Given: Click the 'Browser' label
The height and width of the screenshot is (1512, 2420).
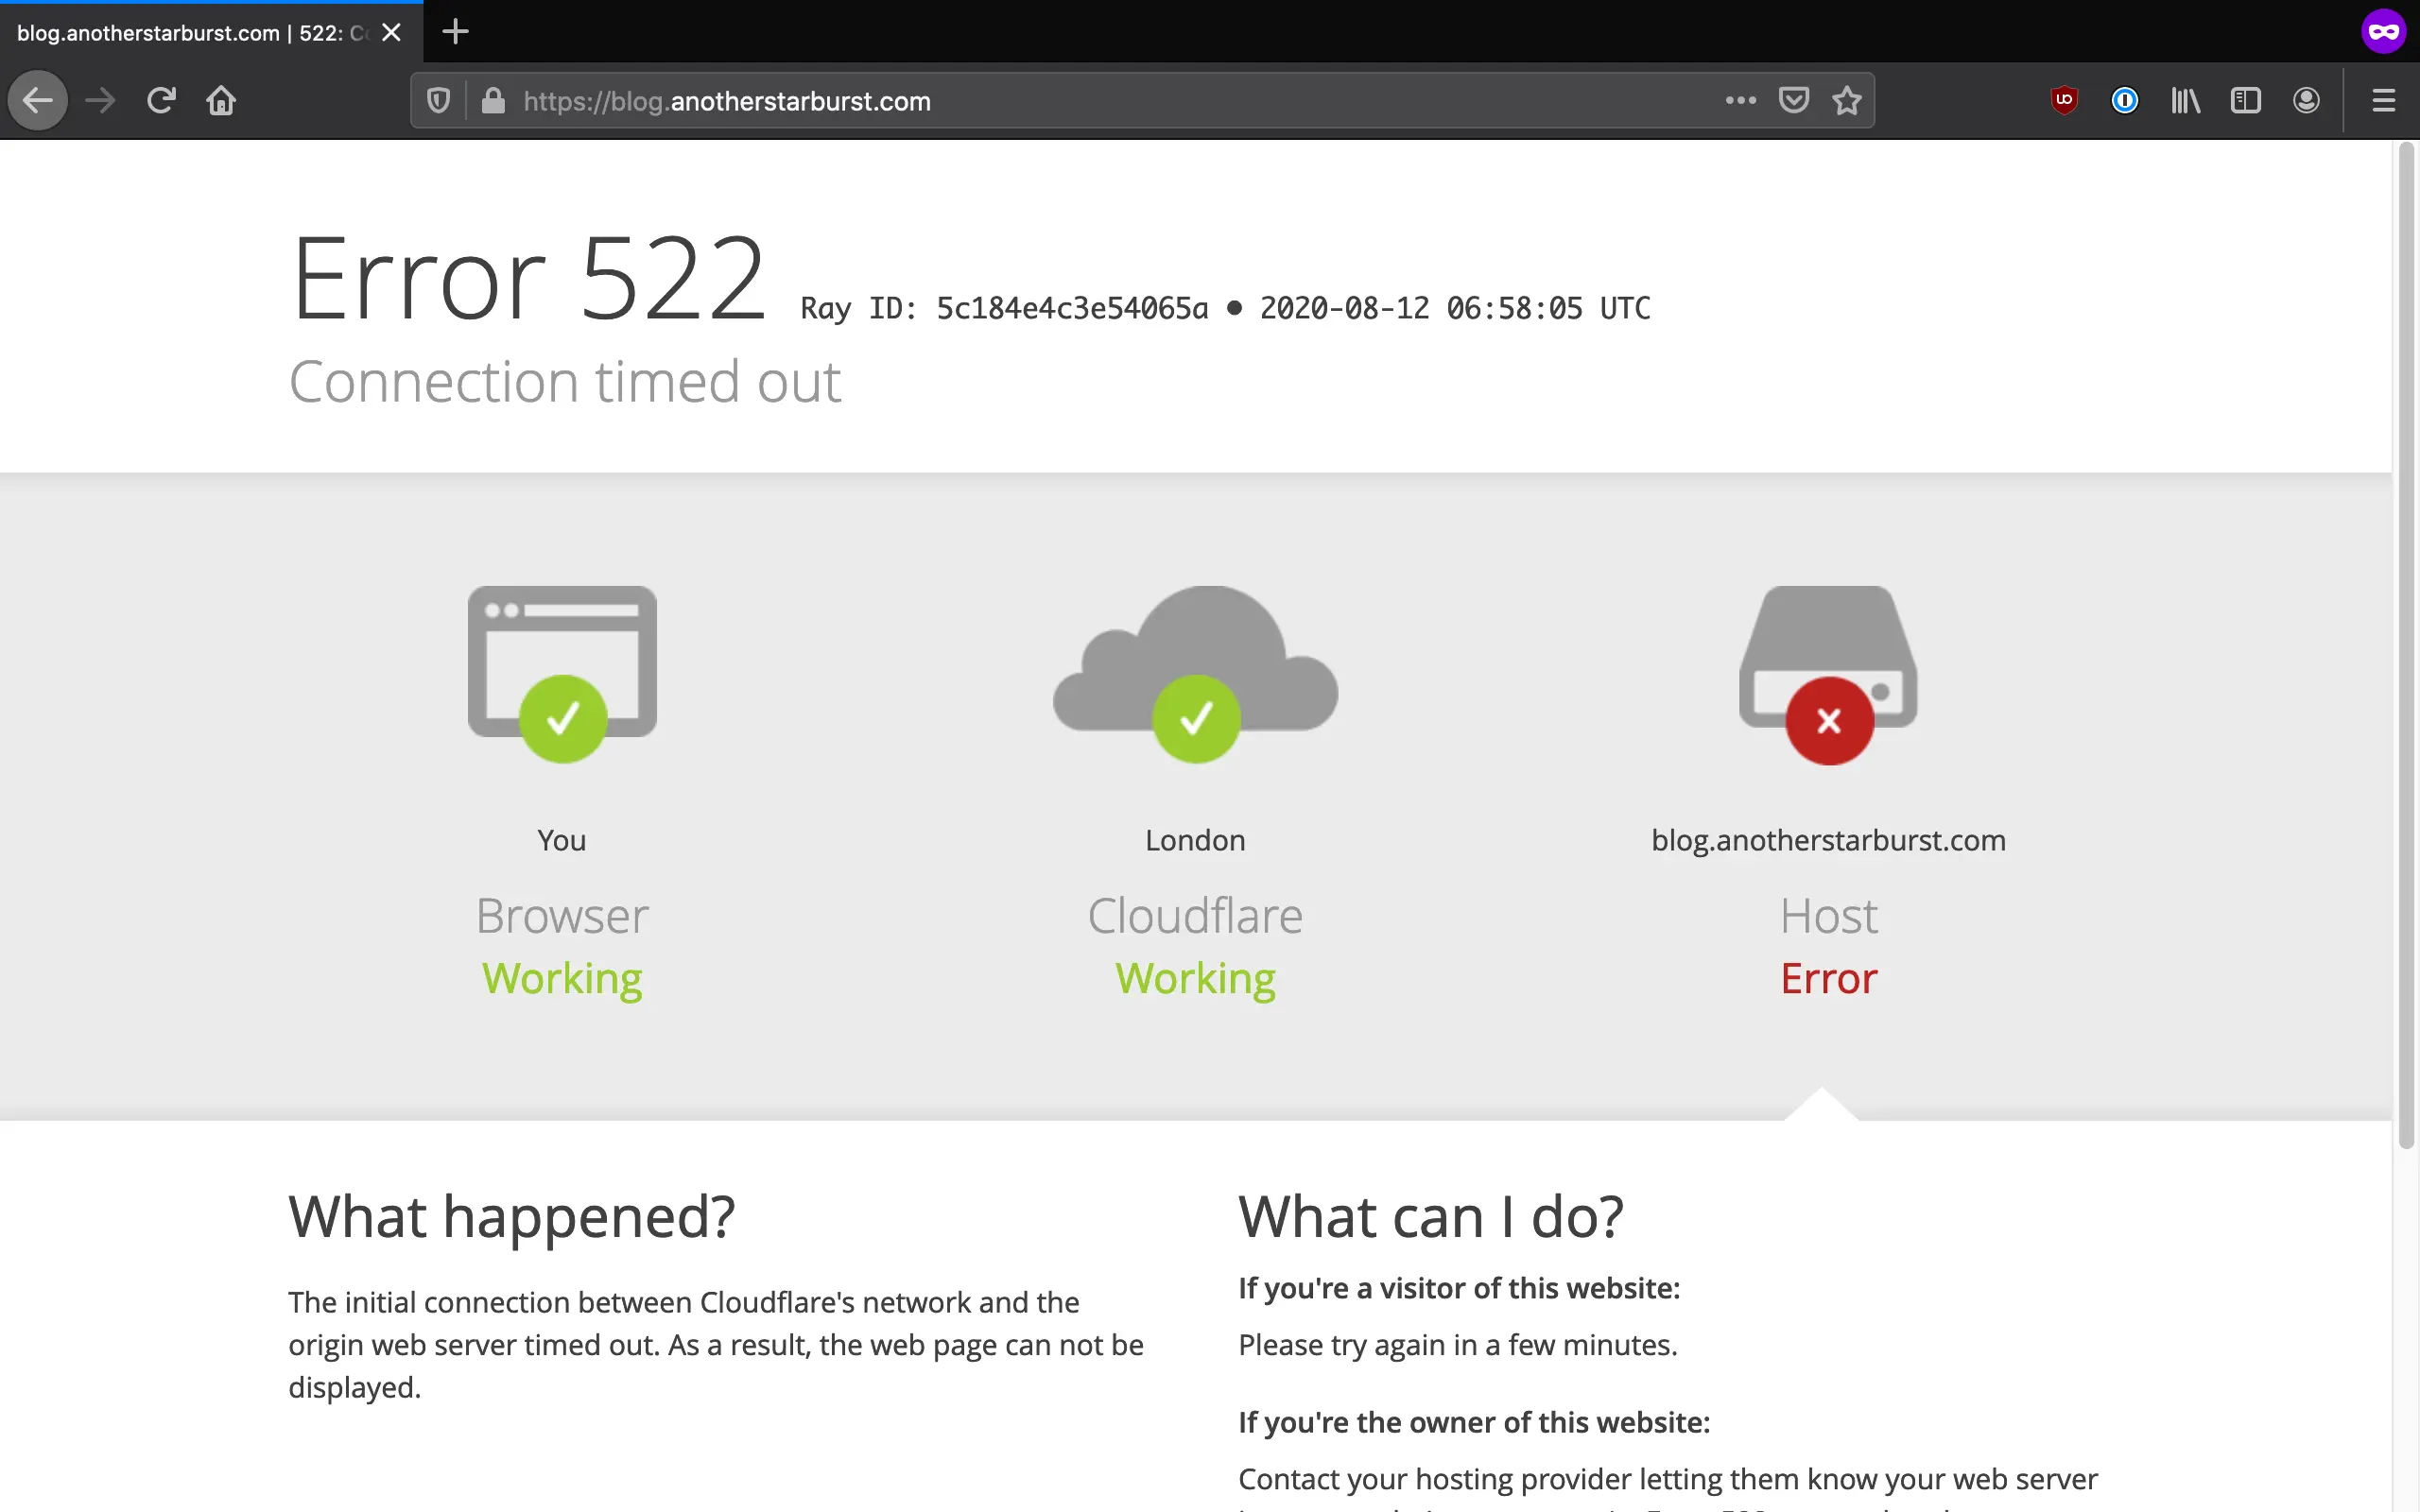Looking at the screenshot, I should [562, 916].
